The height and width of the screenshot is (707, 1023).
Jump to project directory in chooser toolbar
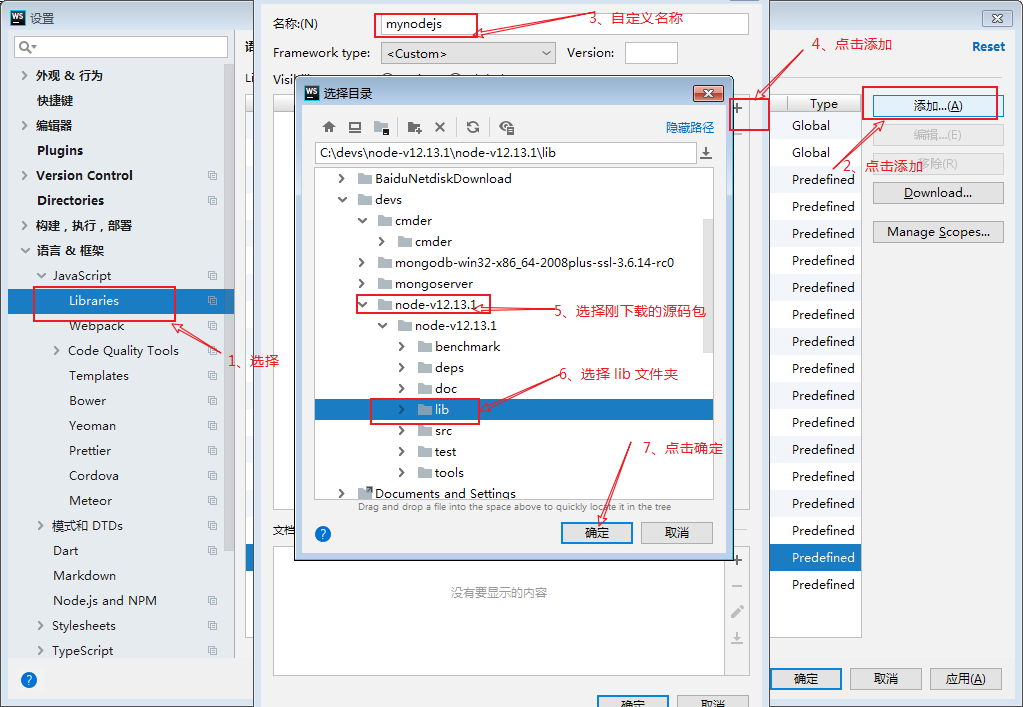pos(381,127)
